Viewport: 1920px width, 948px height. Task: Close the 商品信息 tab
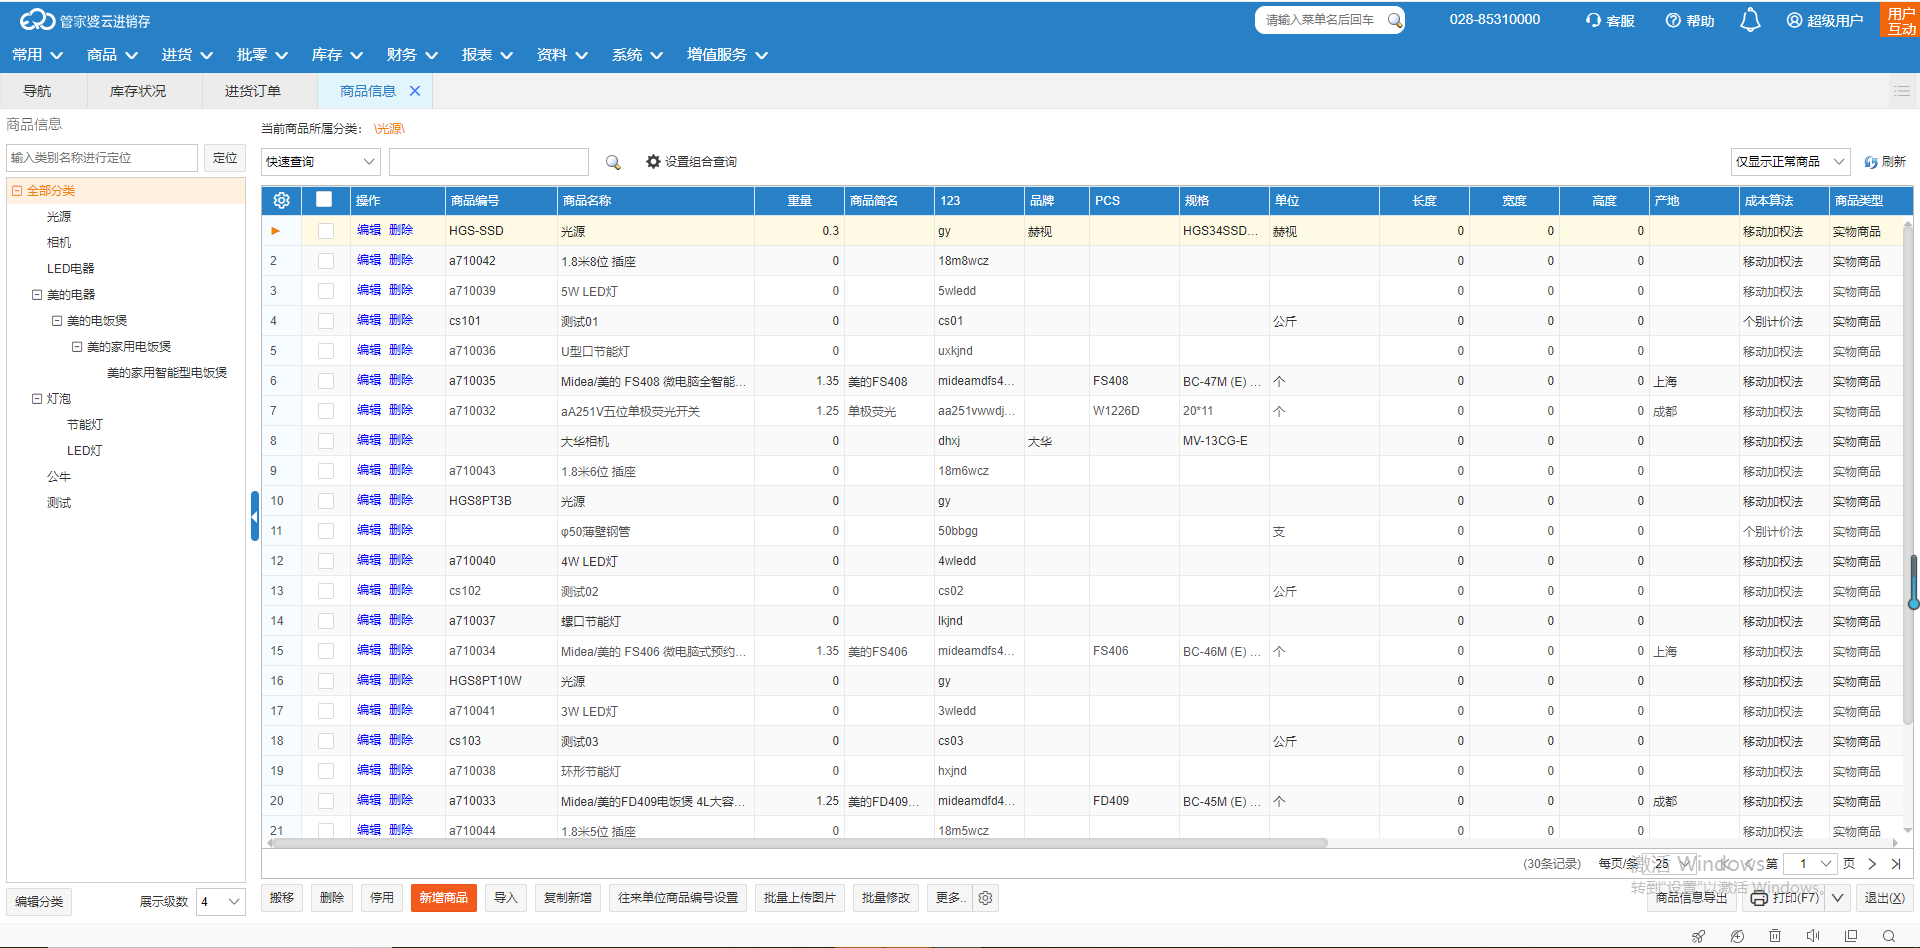415,91
